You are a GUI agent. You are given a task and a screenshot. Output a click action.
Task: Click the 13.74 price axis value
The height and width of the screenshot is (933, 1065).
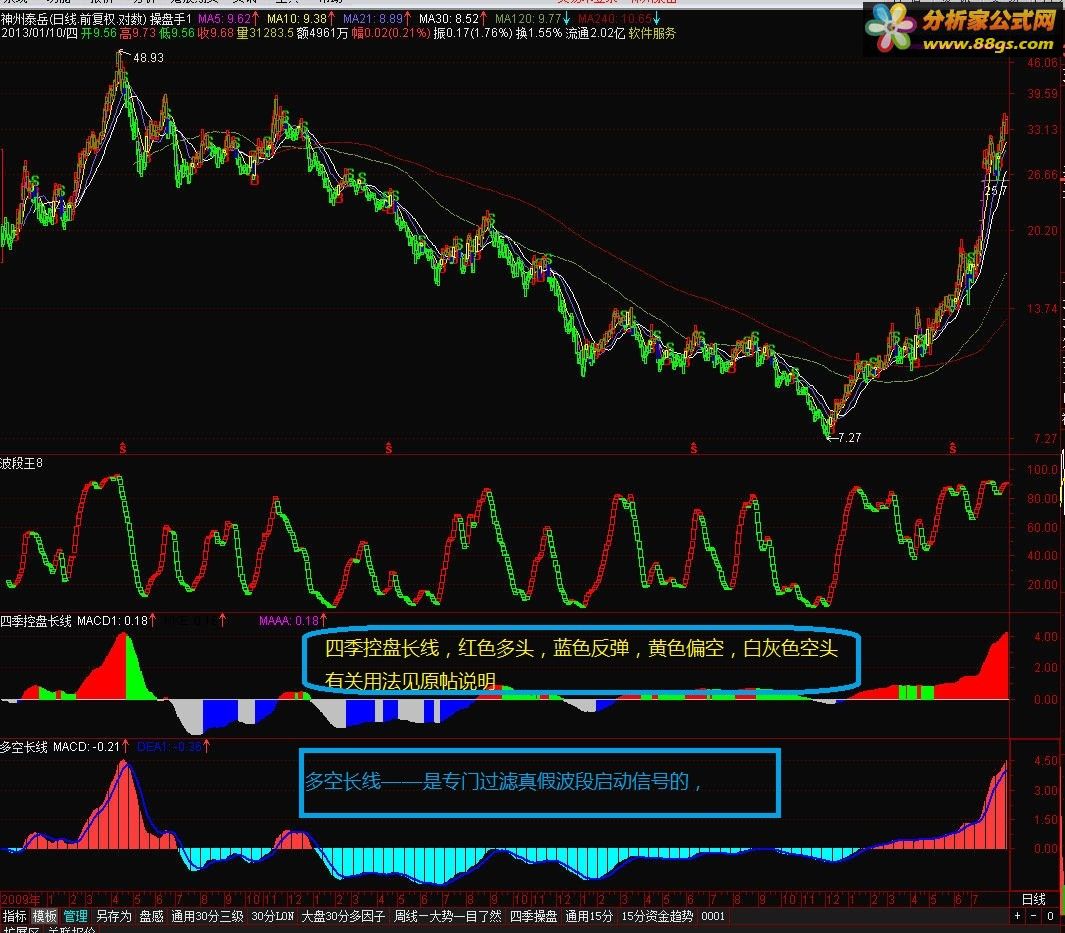tap(1043, 308)
